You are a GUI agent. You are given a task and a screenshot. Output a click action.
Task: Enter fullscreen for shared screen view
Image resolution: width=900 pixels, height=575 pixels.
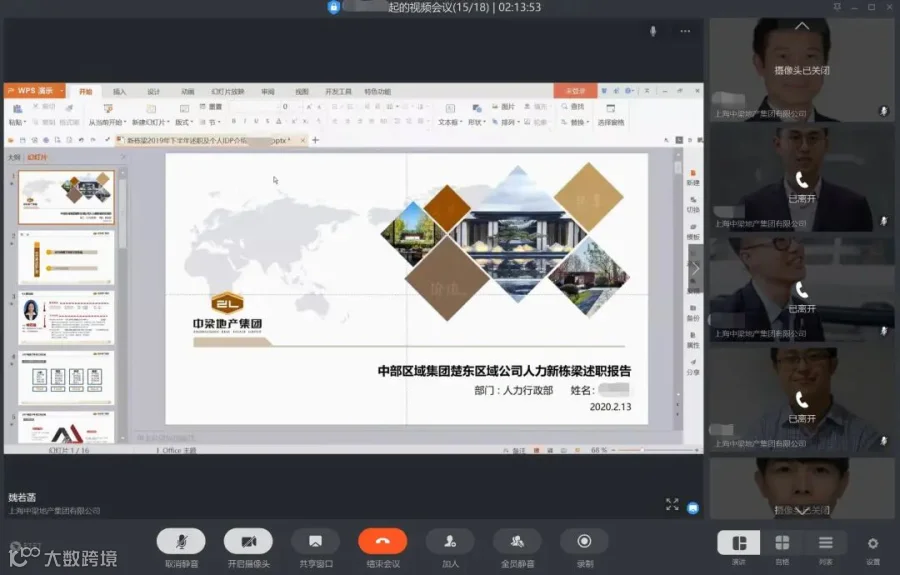[x=672, y=504]
